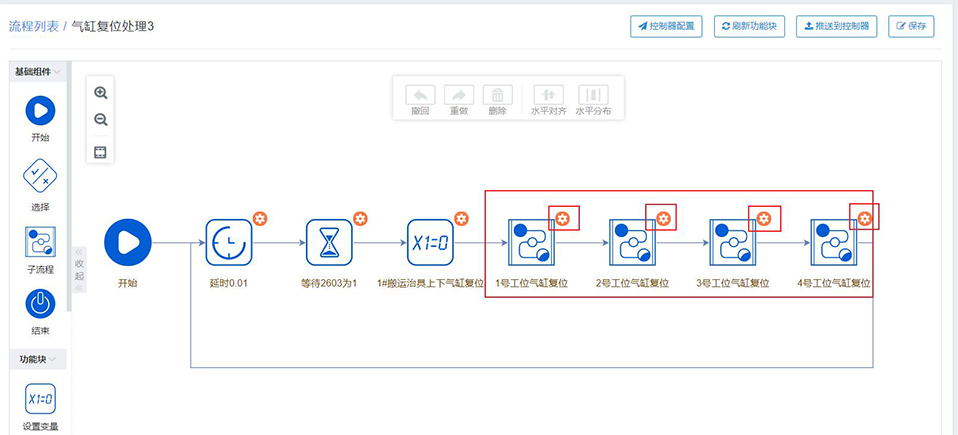Select the 1号工位气缸复位 subflow node
The width and height of the screenshot is (958, 435).
531,243
